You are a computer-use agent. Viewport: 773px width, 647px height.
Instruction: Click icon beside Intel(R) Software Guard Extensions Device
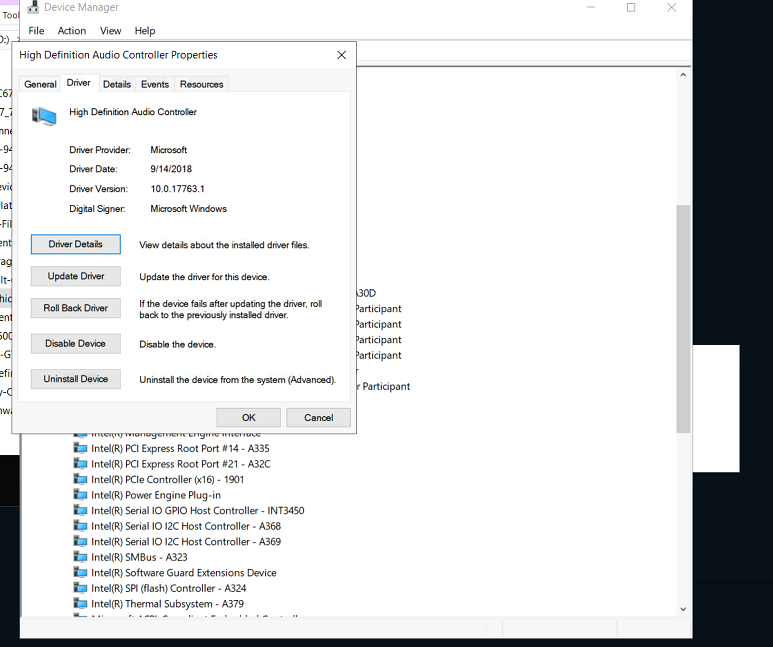80,572
